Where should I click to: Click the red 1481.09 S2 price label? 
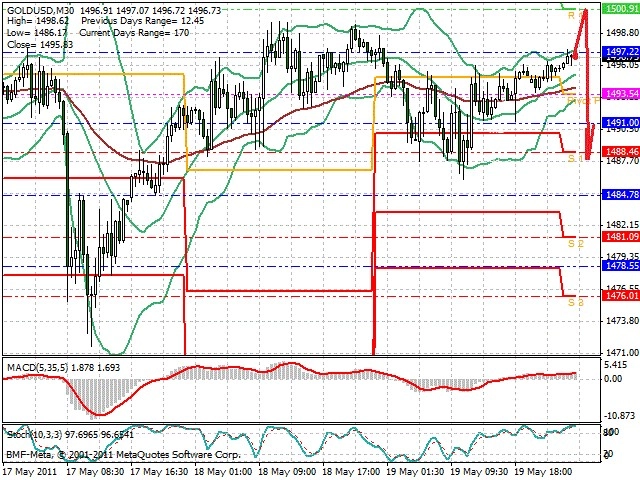coord(621,237)
